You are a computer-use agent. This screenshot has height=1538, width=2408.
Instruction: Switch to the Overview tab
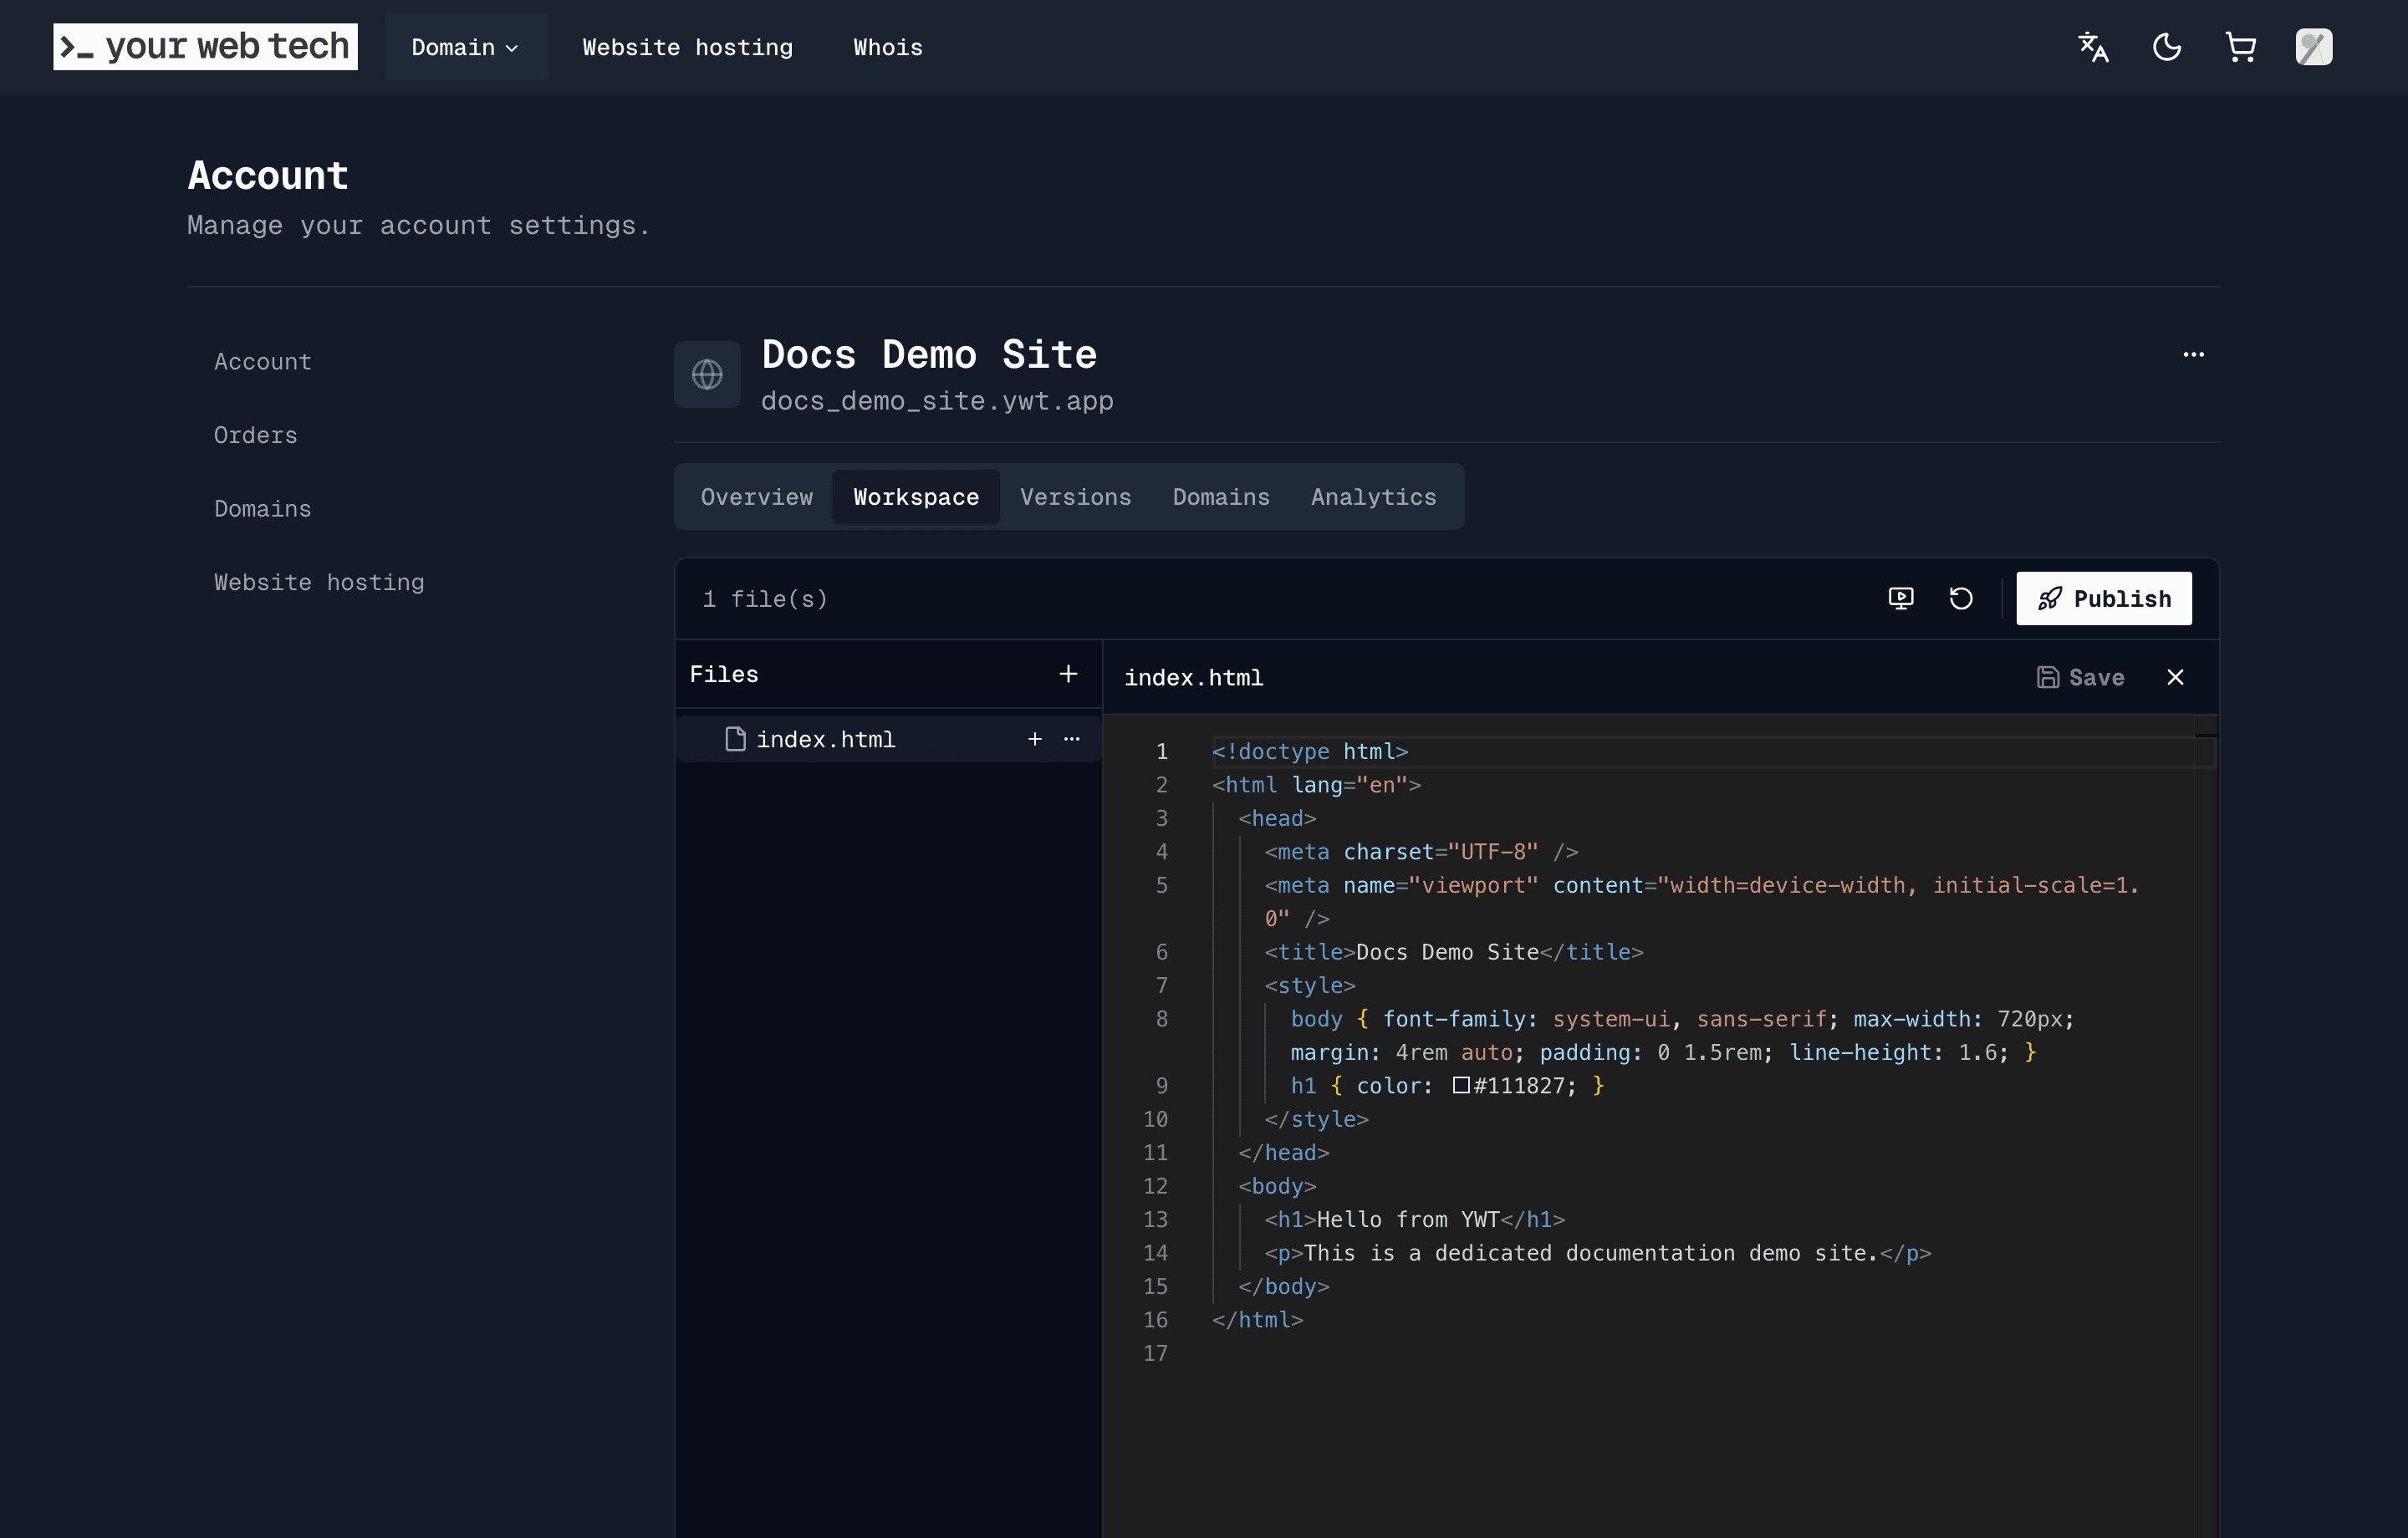(757, 497)
